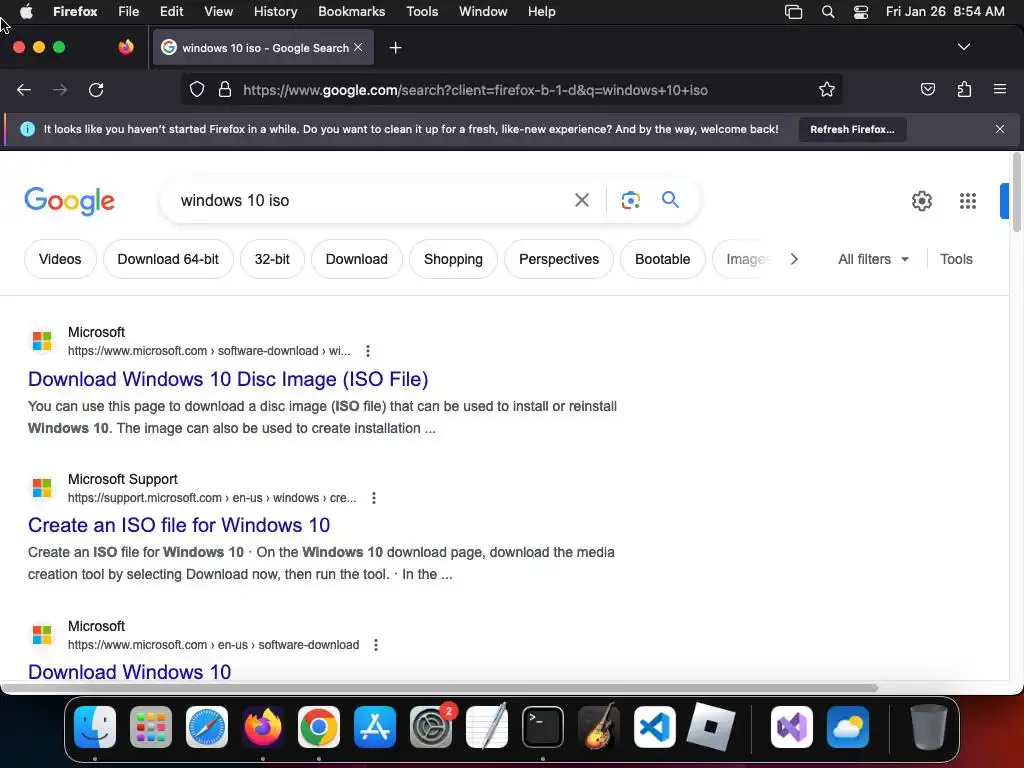Open the Edit menu
The width and height of the screenshot is (1024, 768).
tap(171, 12)
